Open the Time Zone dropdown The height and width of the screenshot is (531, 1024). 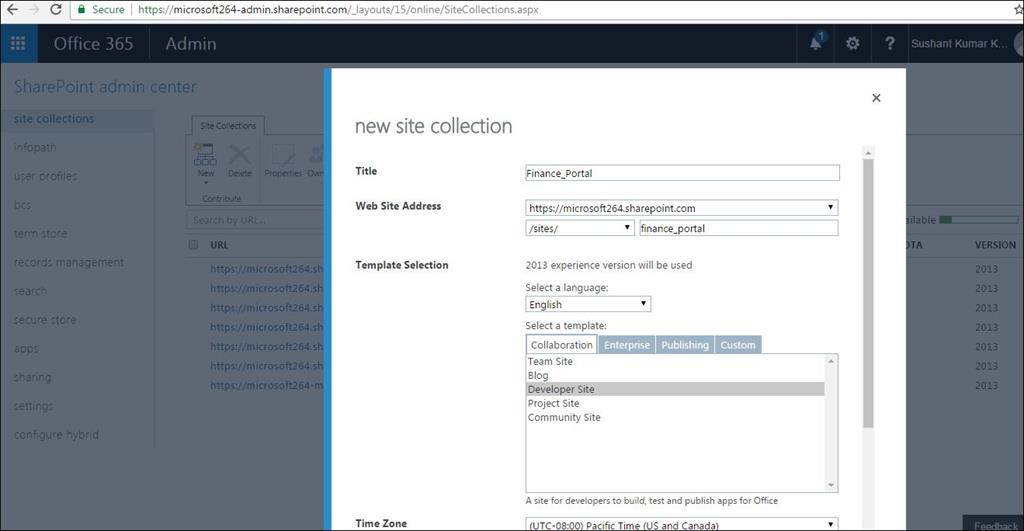coord(681,524)
